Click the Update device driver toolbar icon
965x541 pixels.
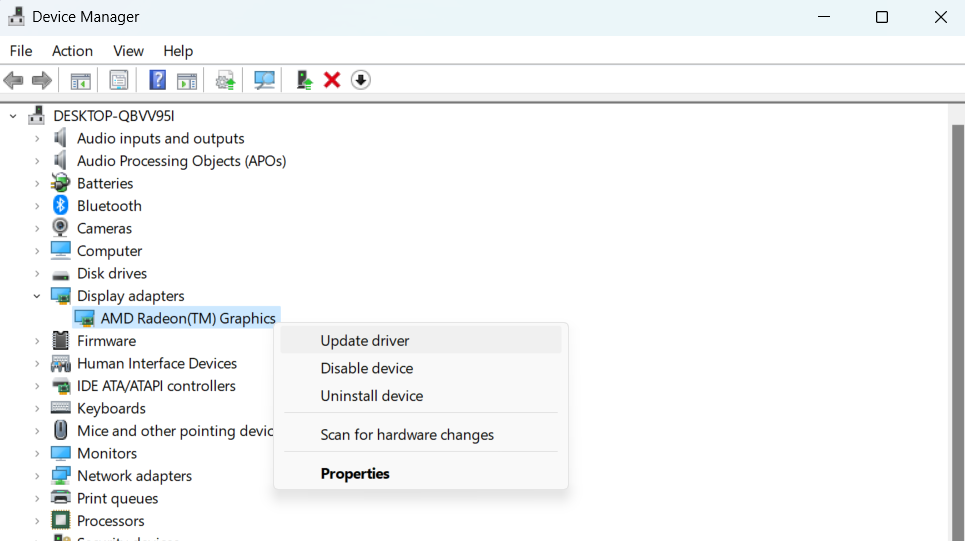(x=225, y=80)
